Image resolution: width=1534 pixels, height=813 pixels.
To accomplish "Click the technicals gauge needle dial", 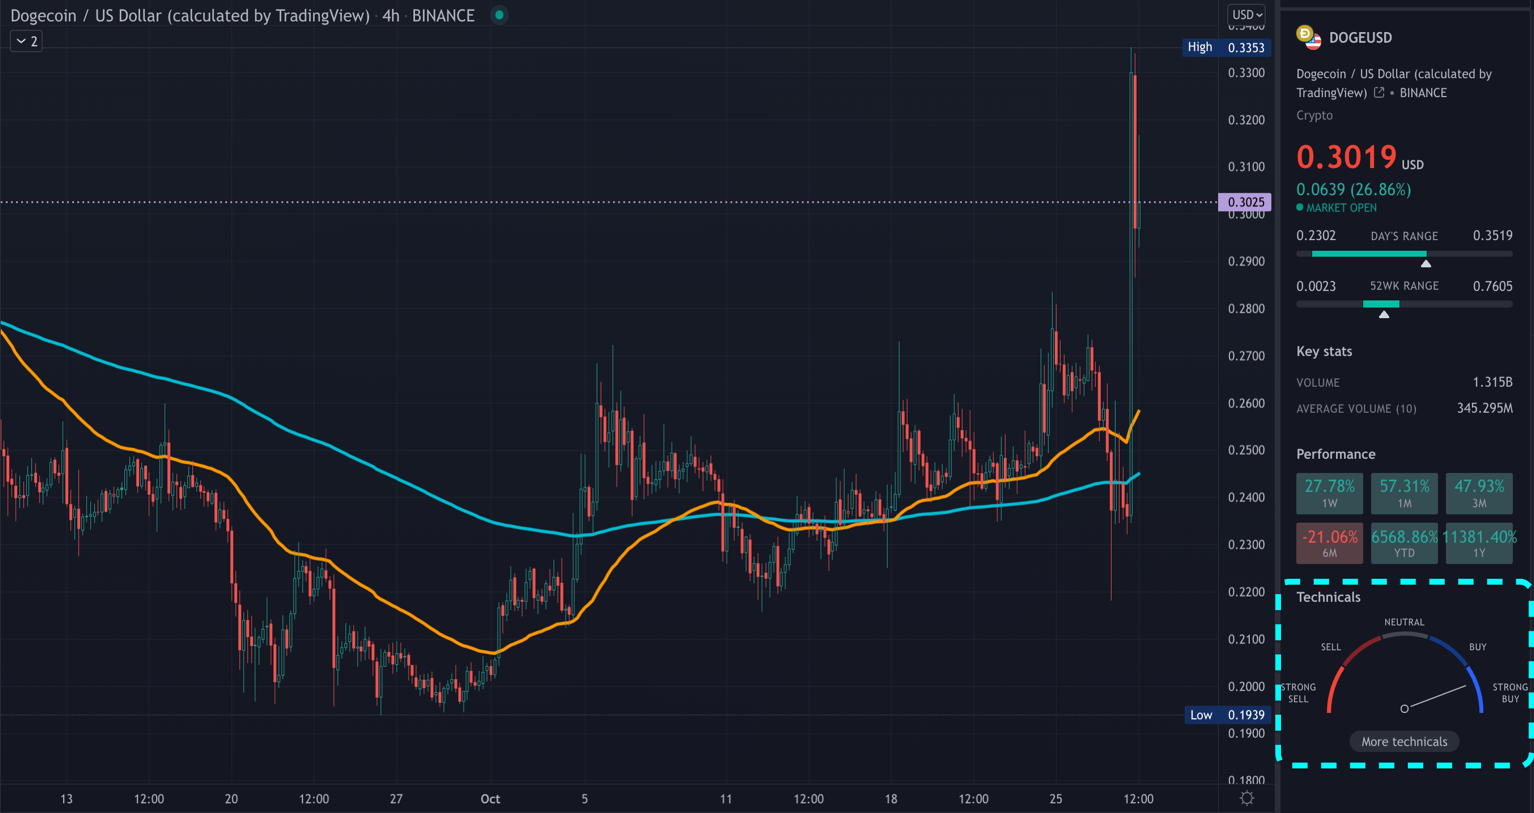I will (x=1404, y=675).
